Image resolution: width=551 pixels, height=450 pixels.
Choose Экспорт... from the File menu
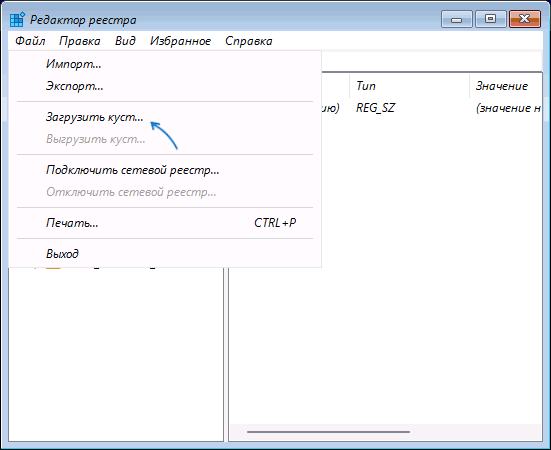click(165, 86)
